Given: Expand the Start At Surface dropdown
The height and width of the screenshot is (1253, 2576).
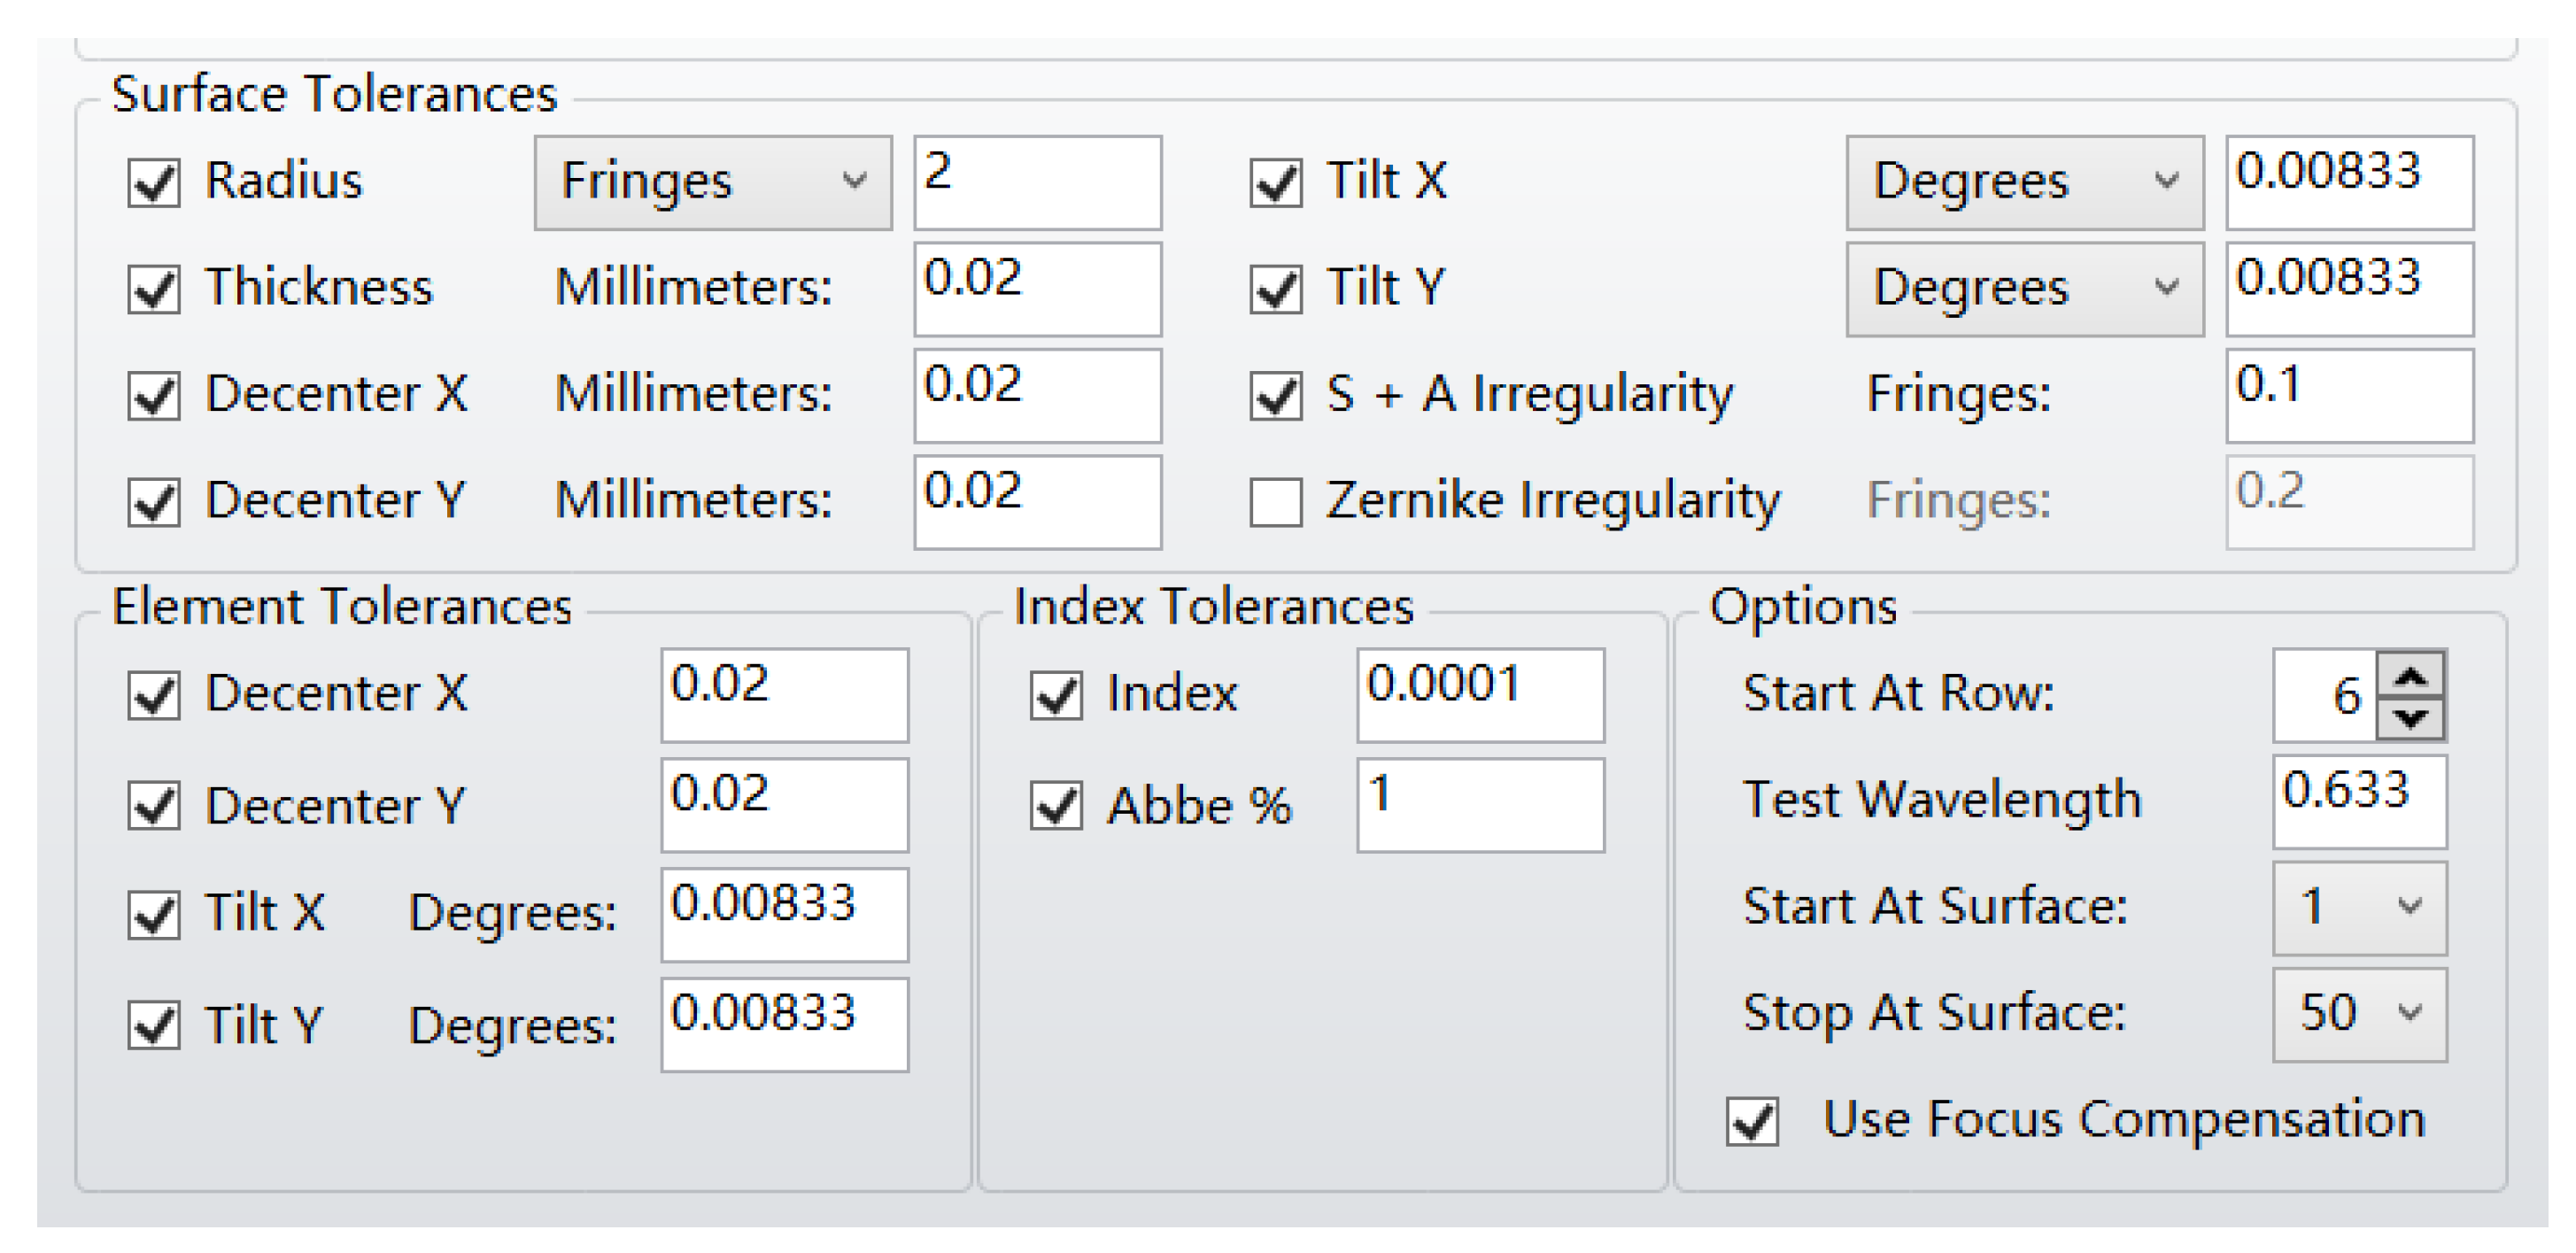Looking at the screenshot, I should click(x=2359, y=908).
